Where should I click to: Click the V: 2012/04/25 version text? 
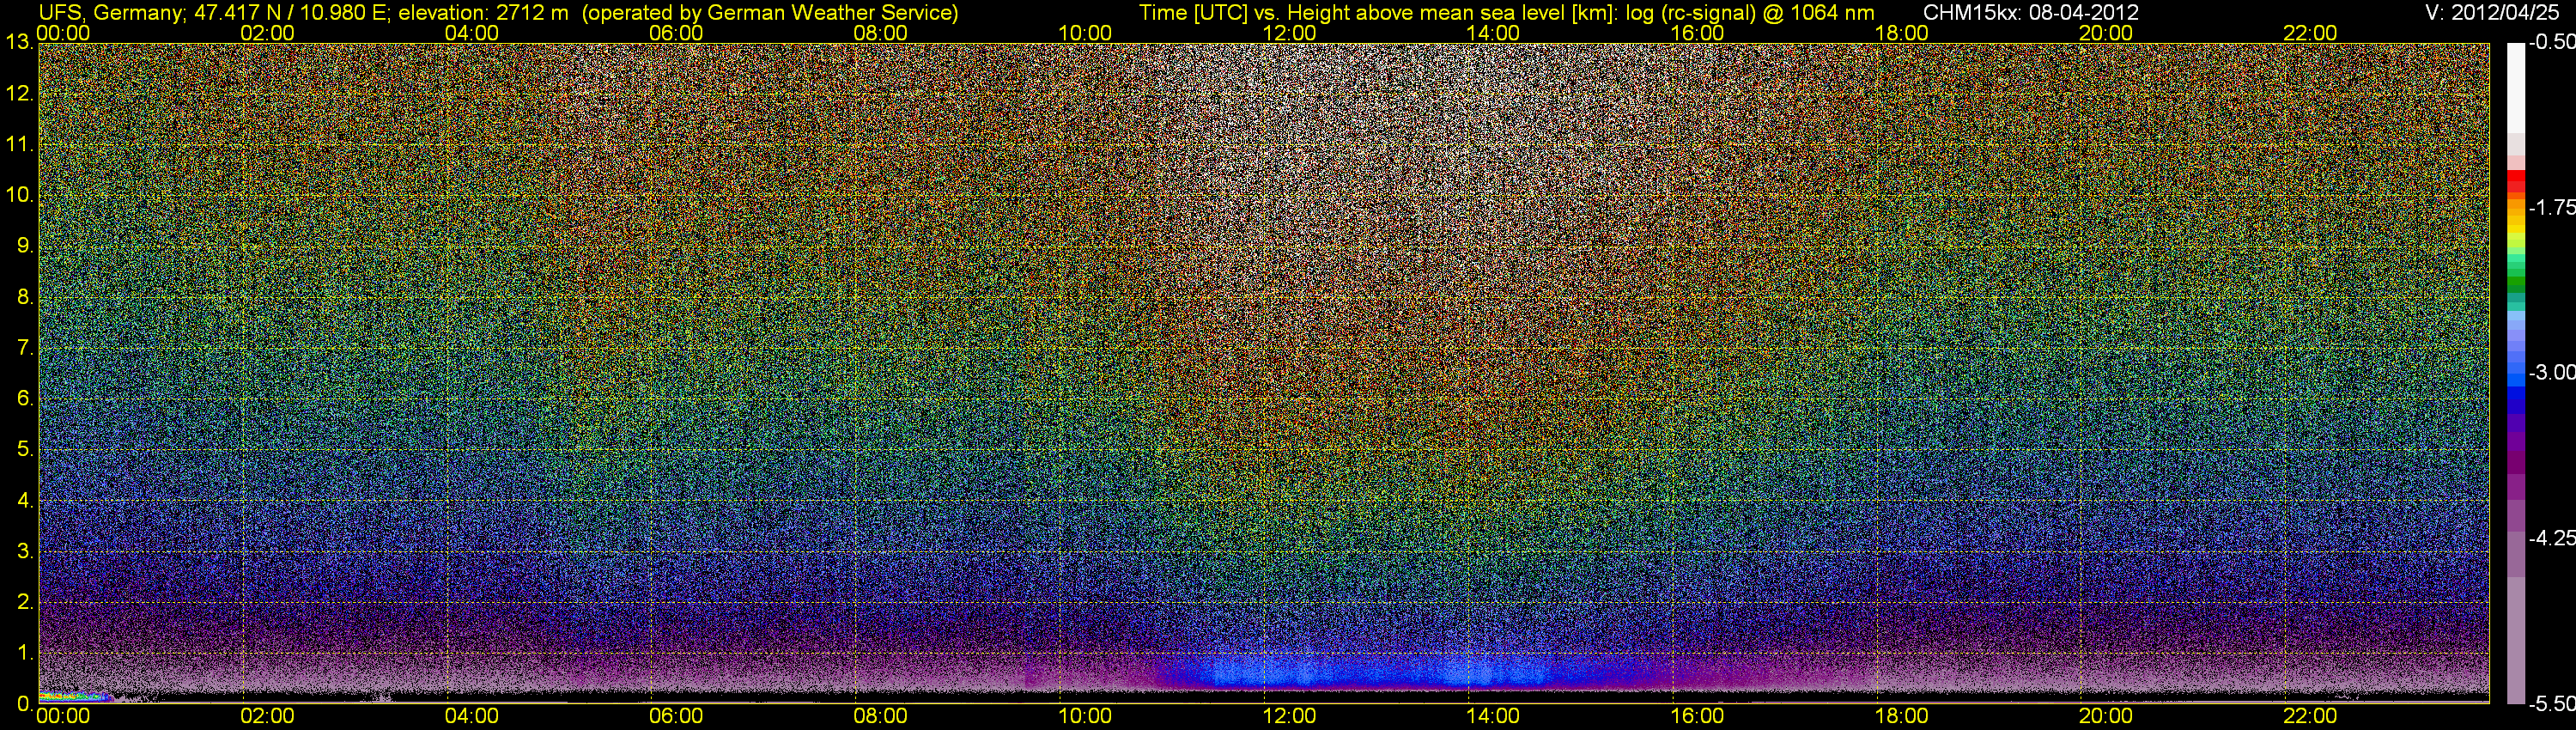point(2494,13)
